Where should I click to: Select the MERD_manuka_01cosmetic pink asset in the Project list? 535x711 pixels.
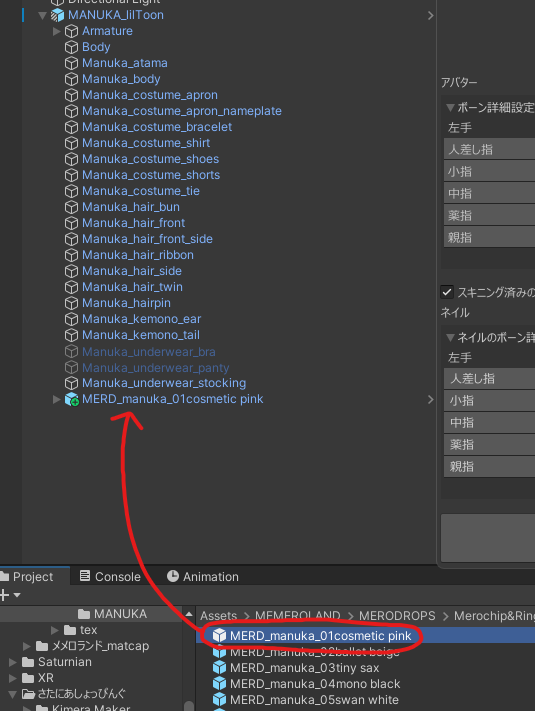coord(365,635)
